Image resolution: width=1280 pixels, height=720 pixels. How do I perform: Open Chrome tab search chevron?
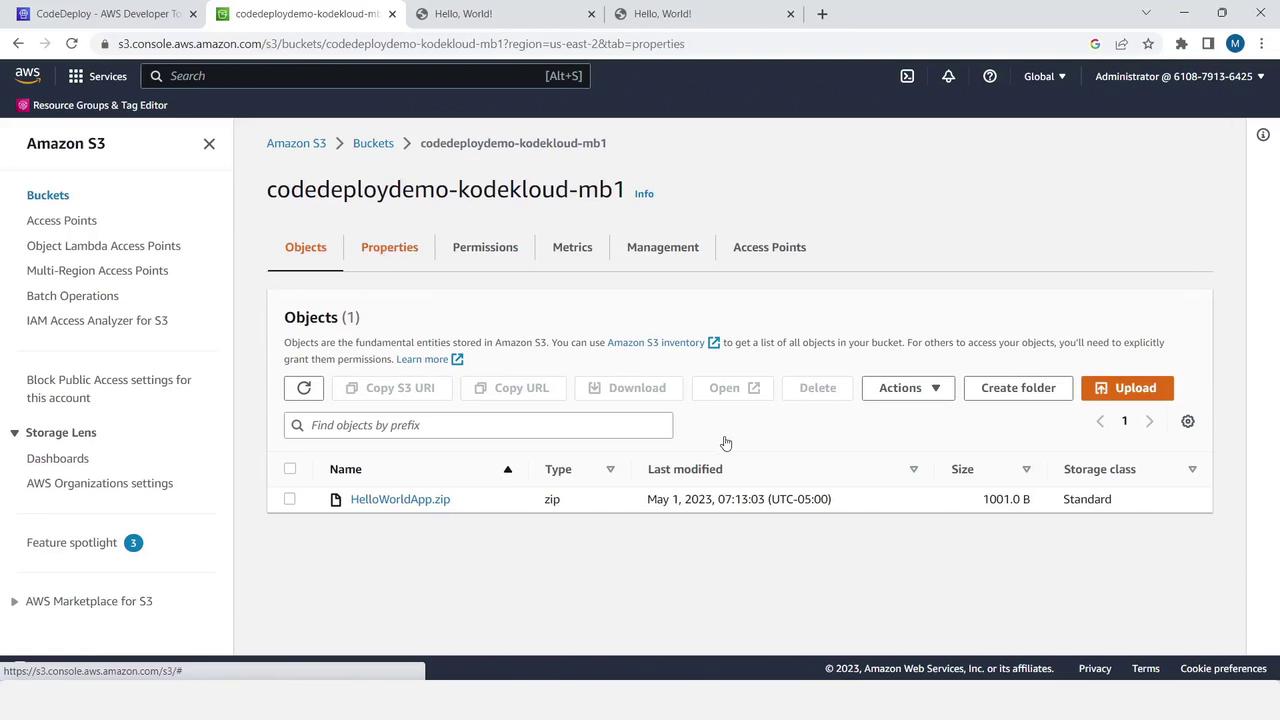1146,13
